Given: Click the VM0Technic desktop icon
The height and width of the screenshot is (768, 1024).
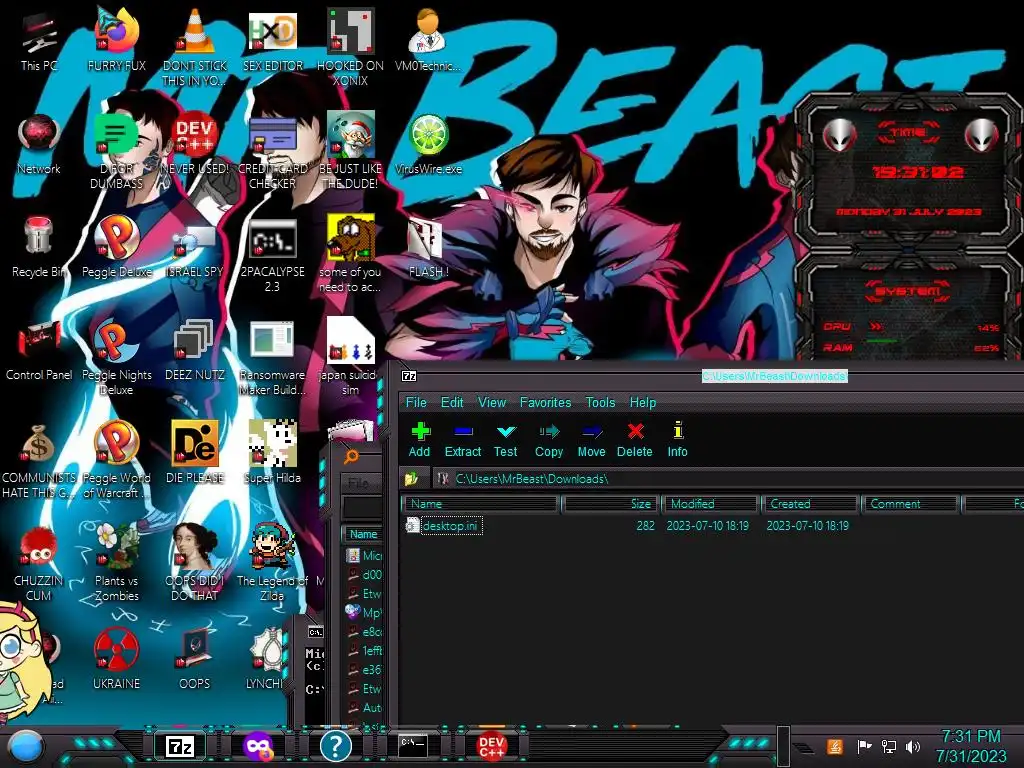Looking at the screenshot, I should point(428,31).
